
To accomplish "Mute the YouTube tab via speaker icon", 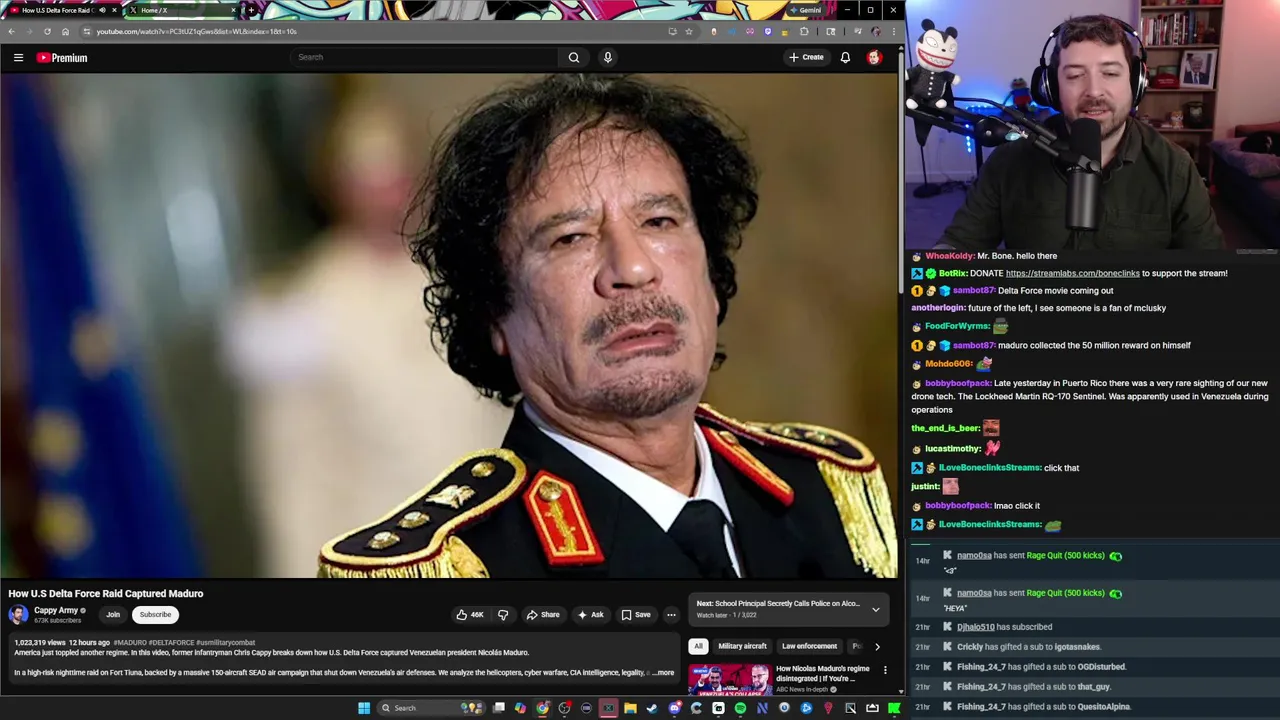I will click(102, 10).
